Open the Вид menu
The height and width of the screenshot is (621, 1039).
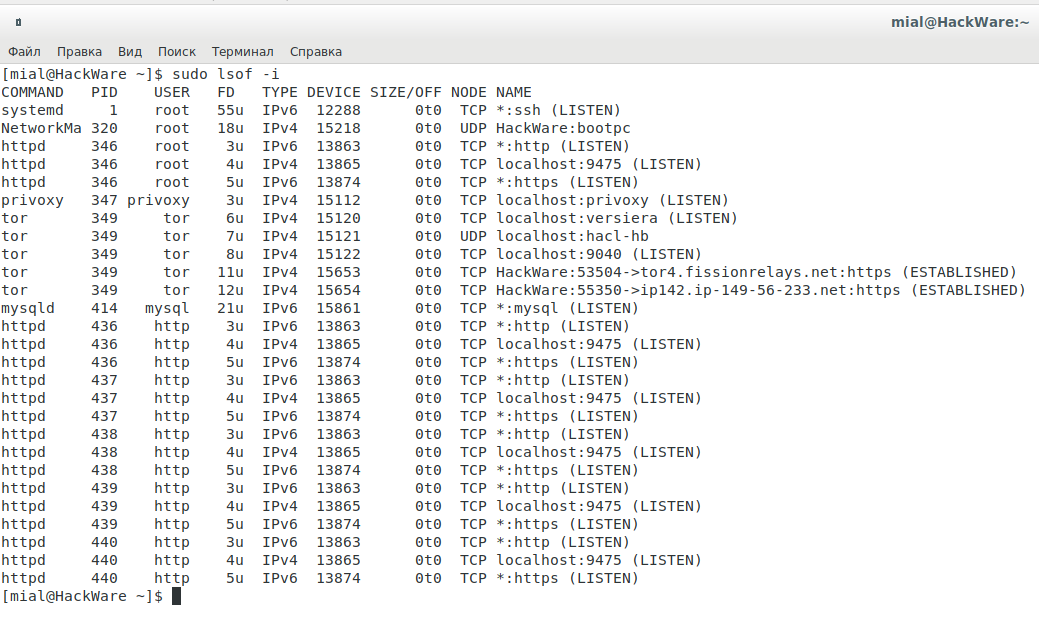[130, 51]
